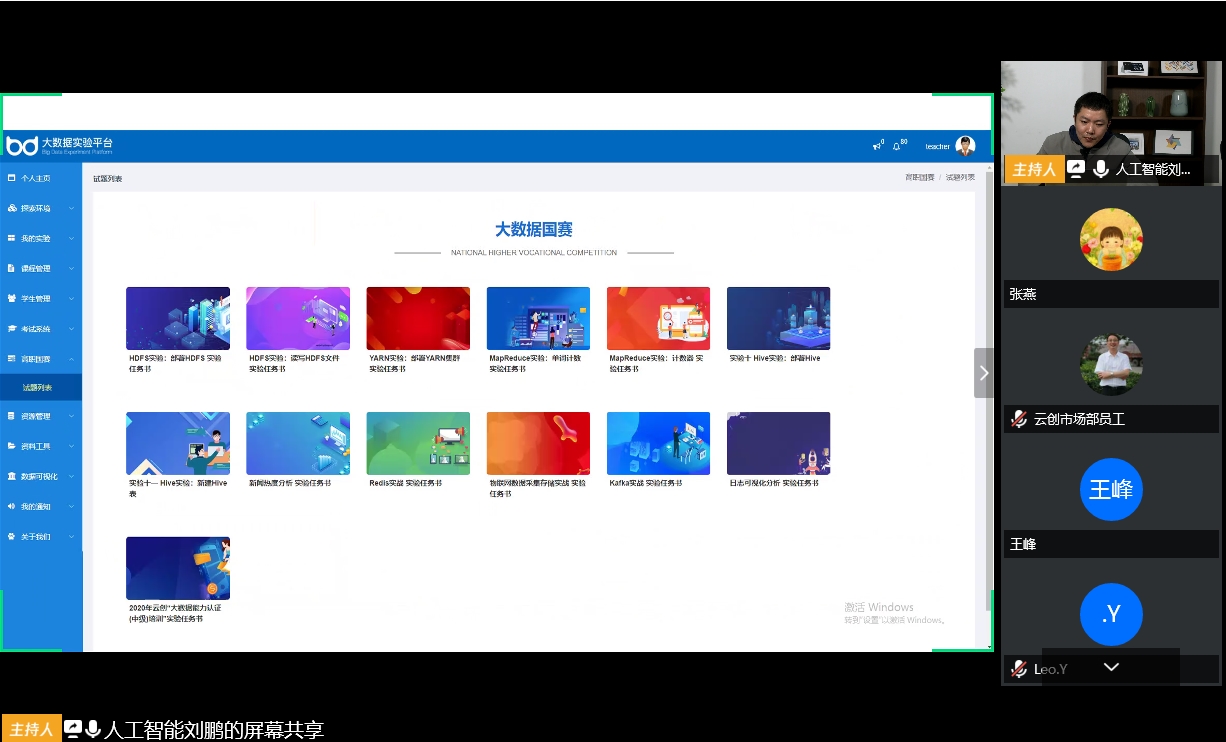This screenshot has height=742, width=1226.
Task: Click the 日志可视化分析 实验任务书 link
Action: point(774,483)
